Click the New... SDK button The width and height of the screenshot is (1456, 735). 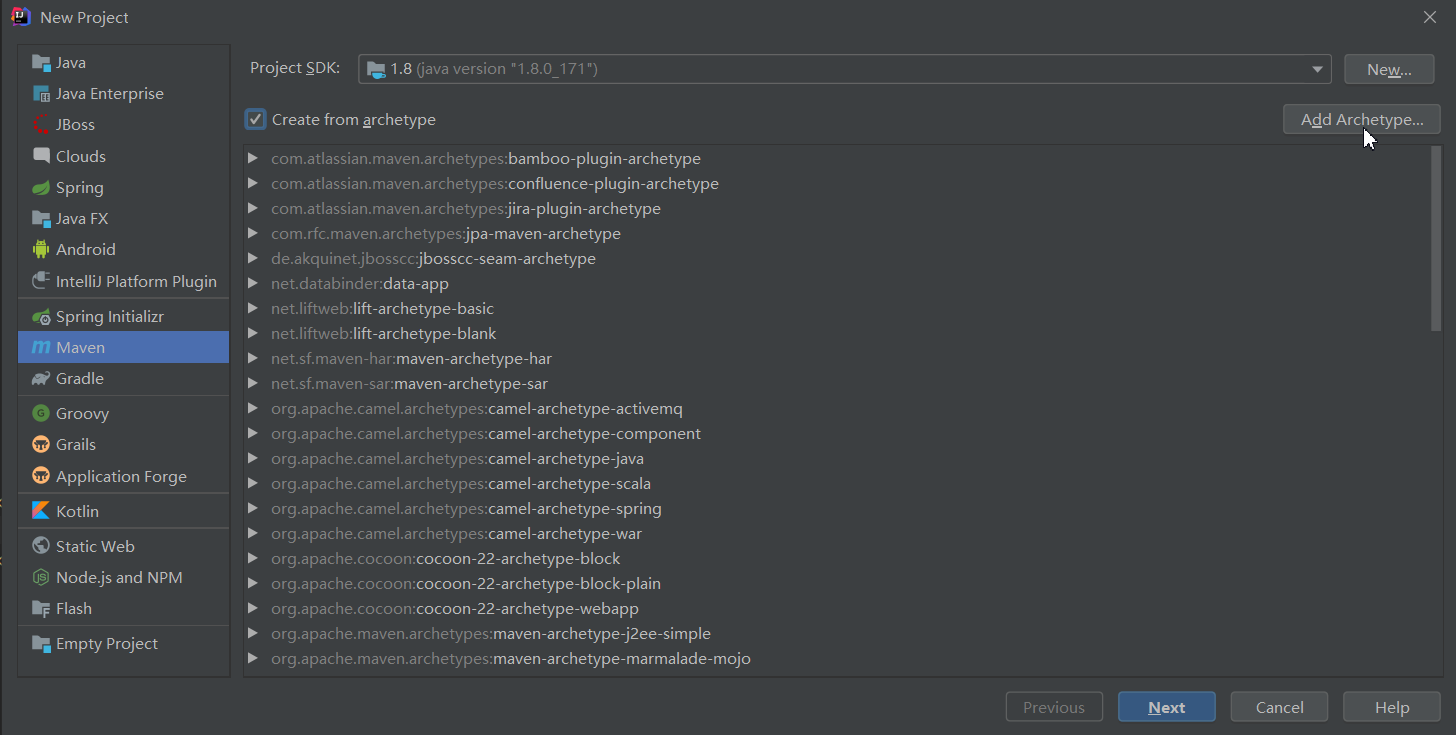[x=1389, y=69]
